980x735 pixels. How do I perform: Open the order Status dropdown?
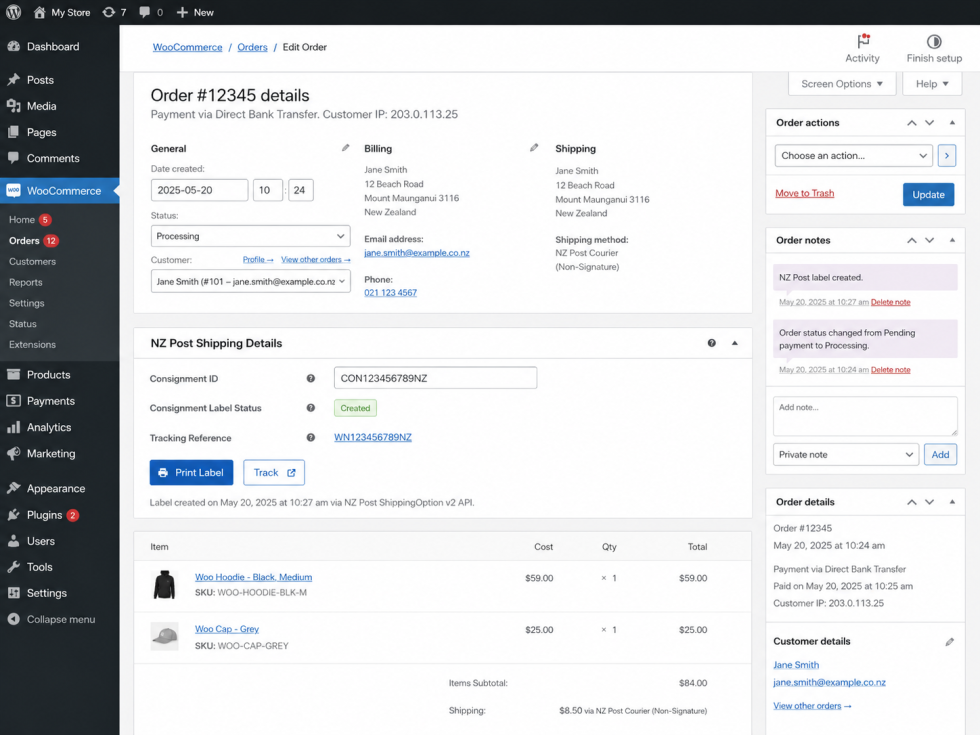pyautogui.click(x=250, y=236)
